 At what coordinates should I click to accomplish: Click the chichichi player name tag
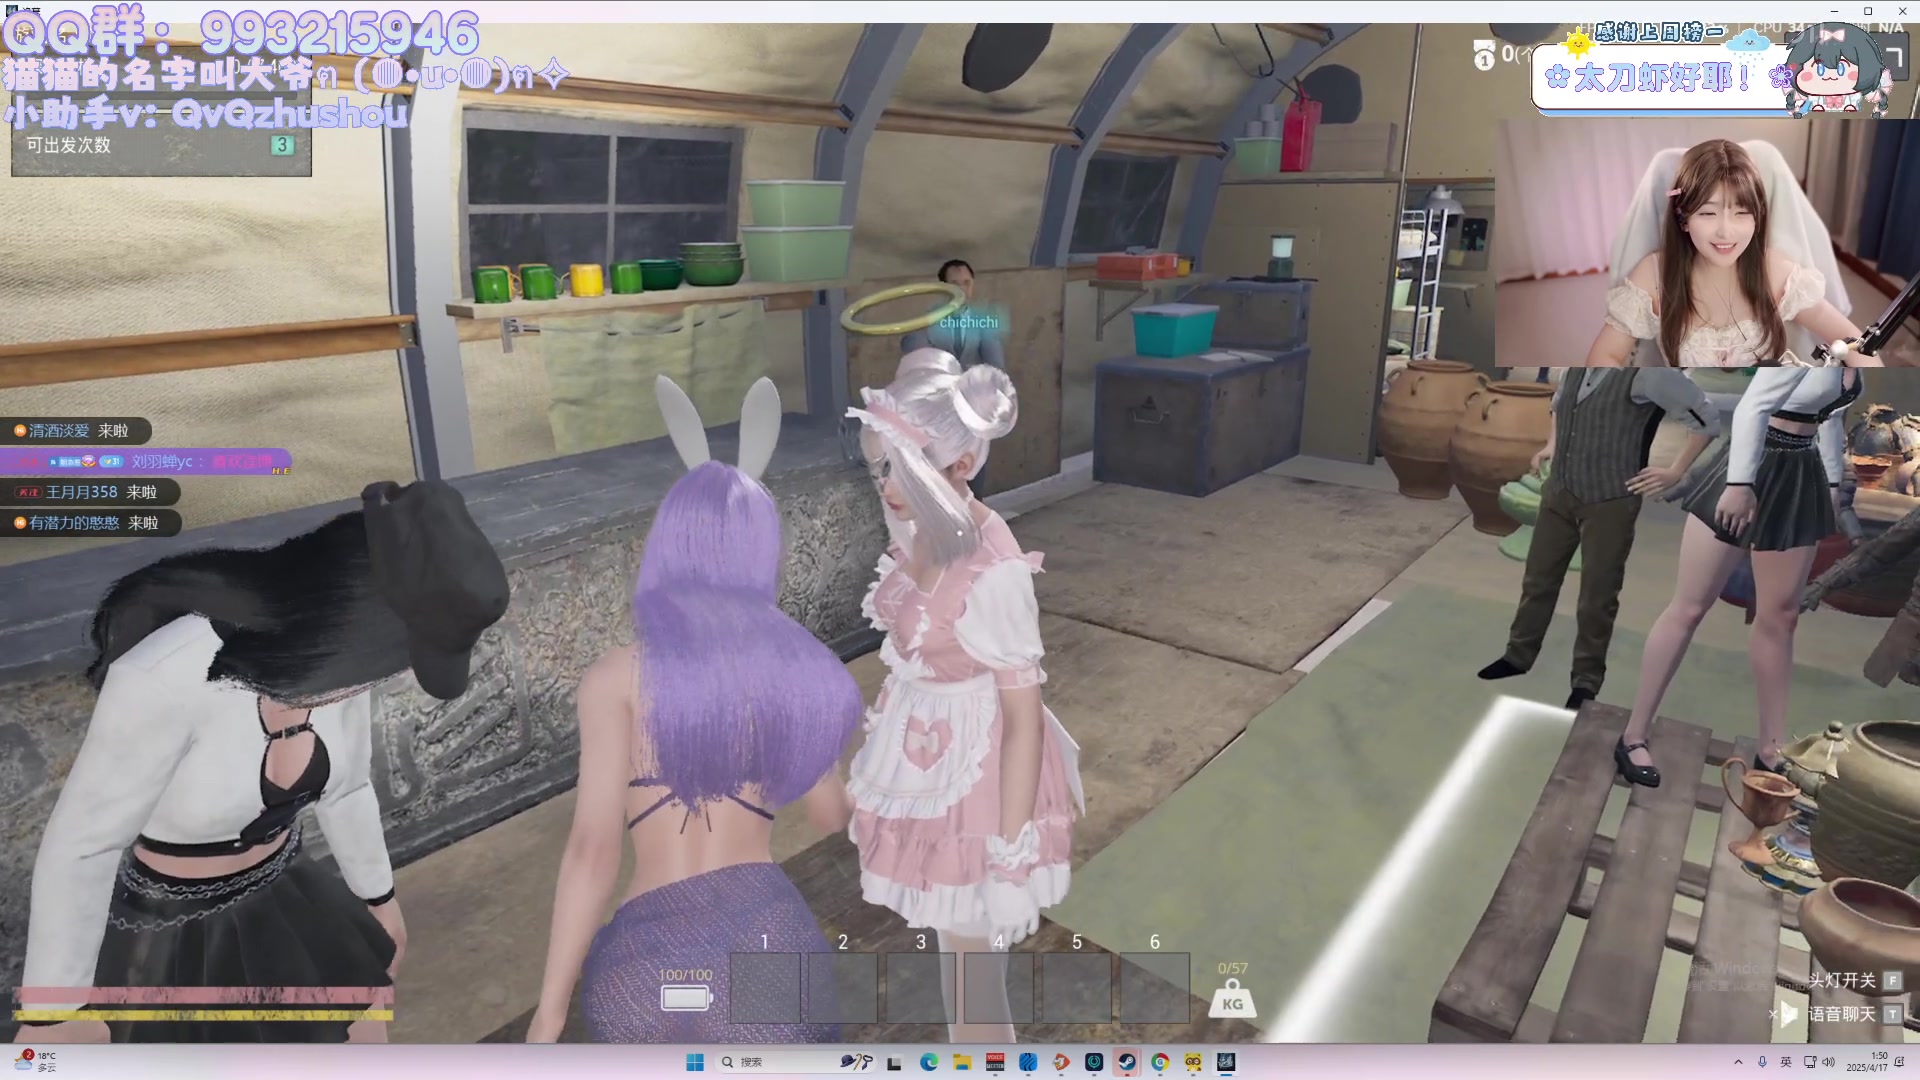pos(968,322)
